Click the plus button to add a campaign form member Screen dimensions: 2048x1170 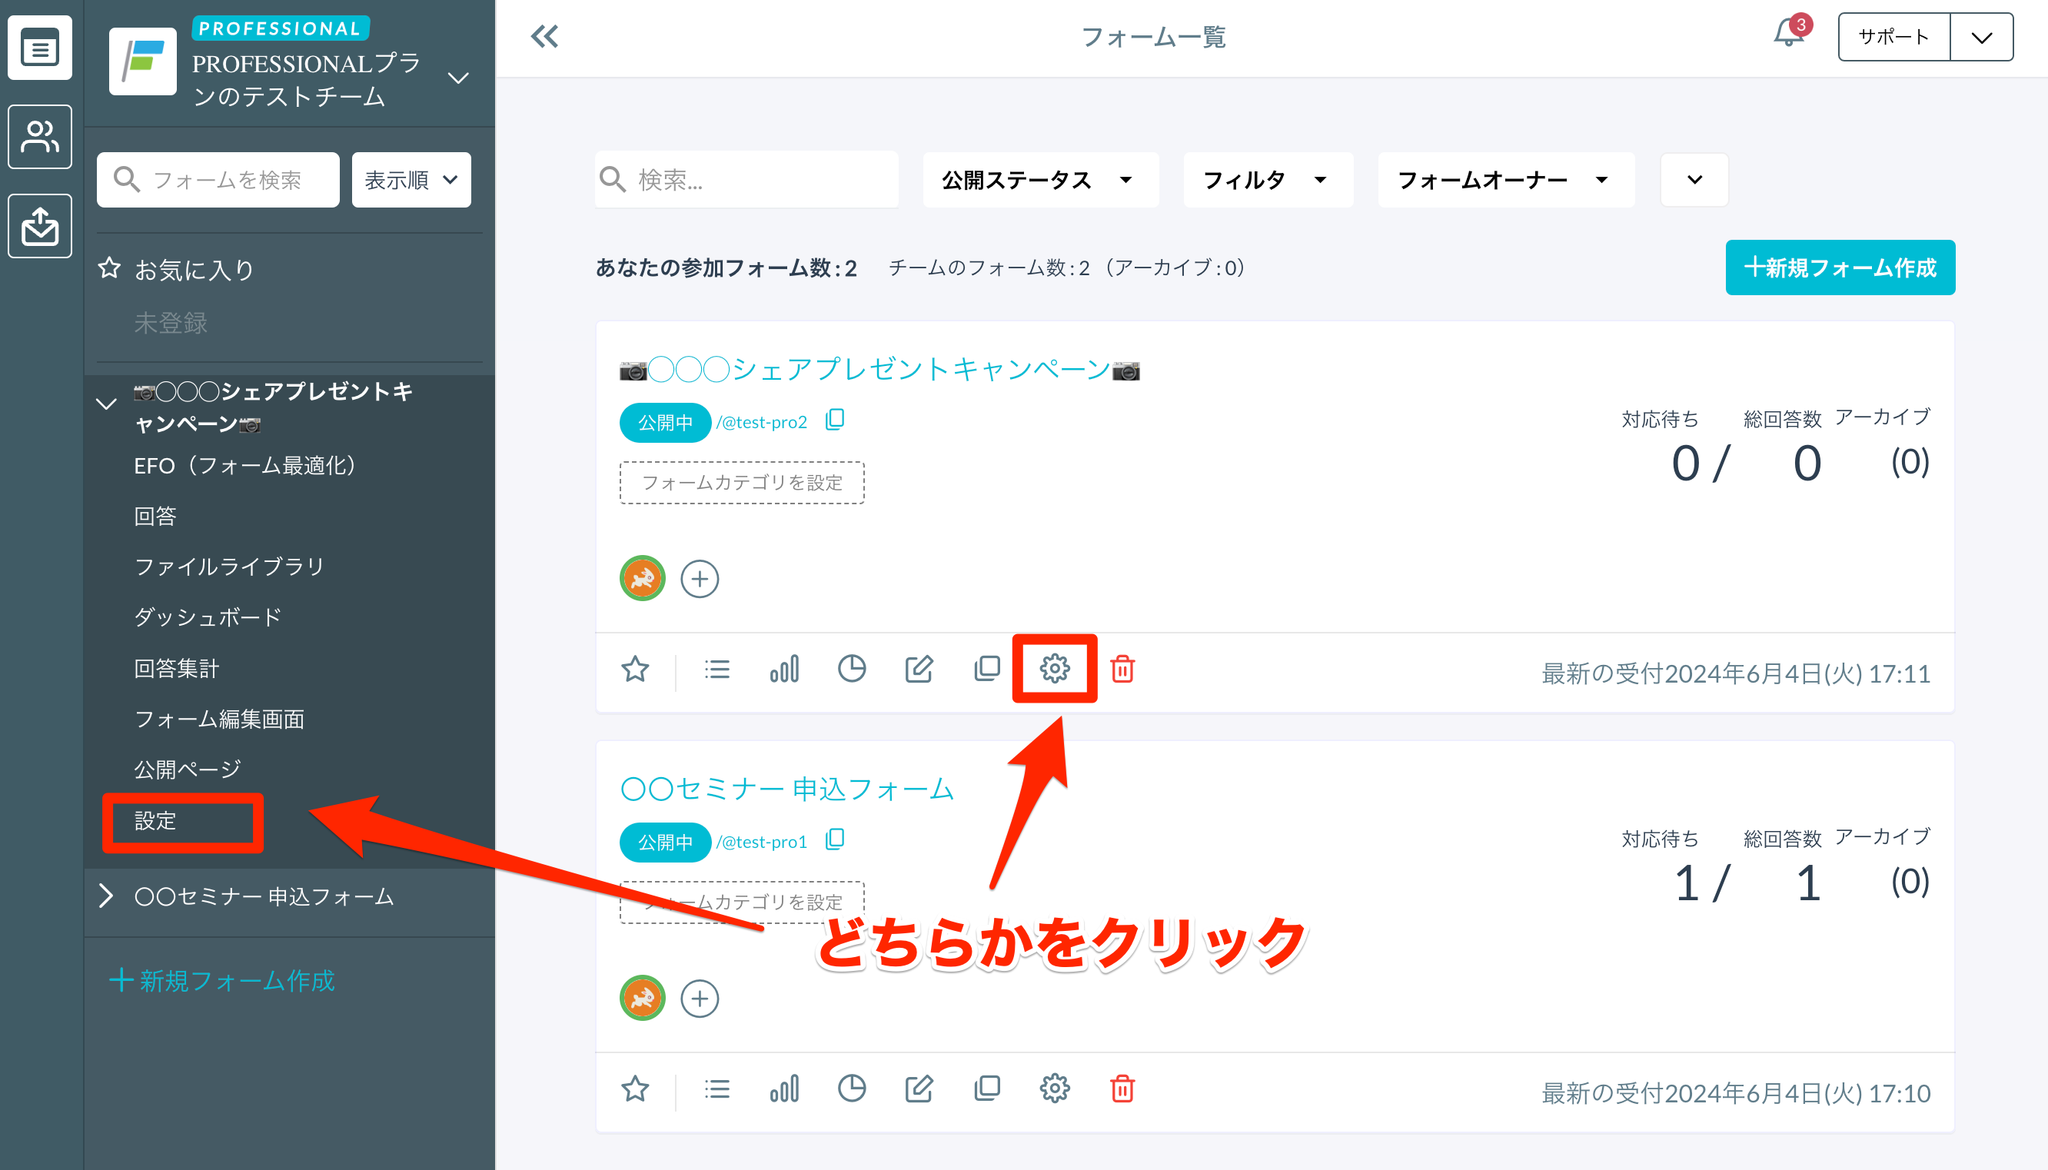click(699, 579)
